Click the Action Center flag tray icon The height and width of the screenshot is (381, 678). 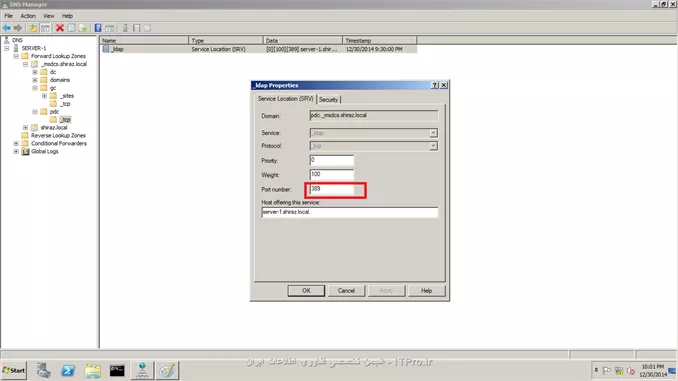pyautogui.click(x=607, y=371)
